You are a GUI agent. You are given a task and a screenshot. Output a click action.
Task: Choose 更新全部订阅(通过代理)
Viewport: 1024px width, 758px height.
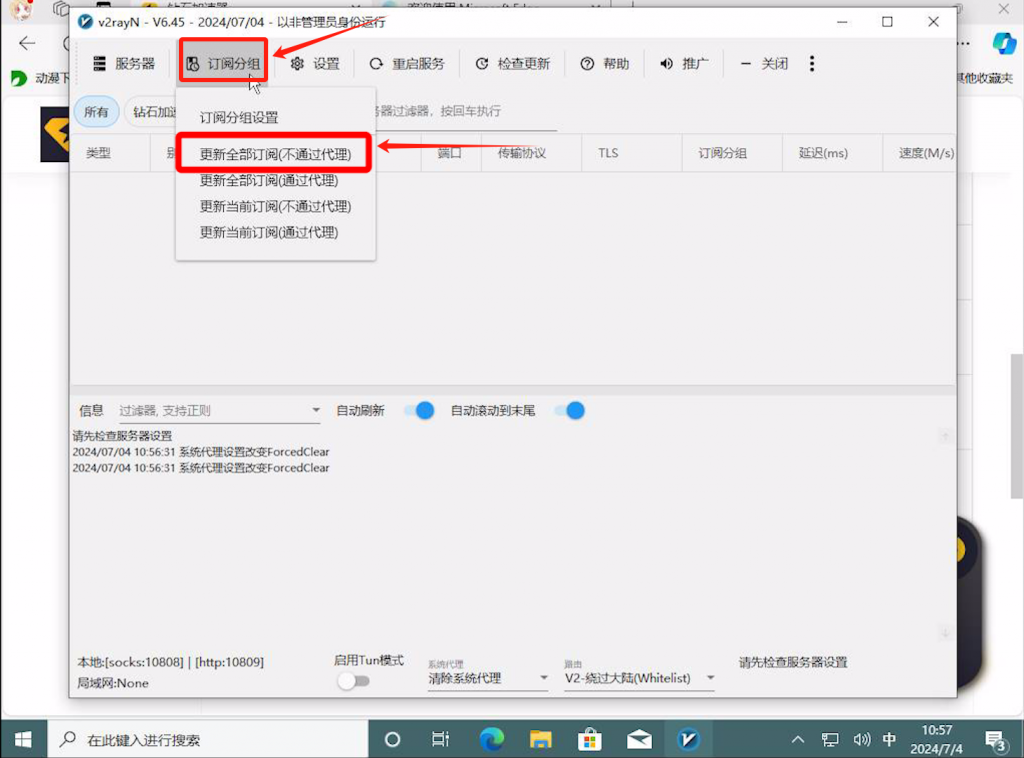point(268,180)
